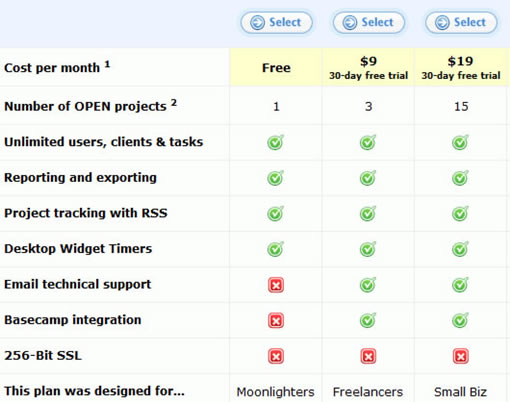Select the $9 Freelancers plan button

point(369,23)
